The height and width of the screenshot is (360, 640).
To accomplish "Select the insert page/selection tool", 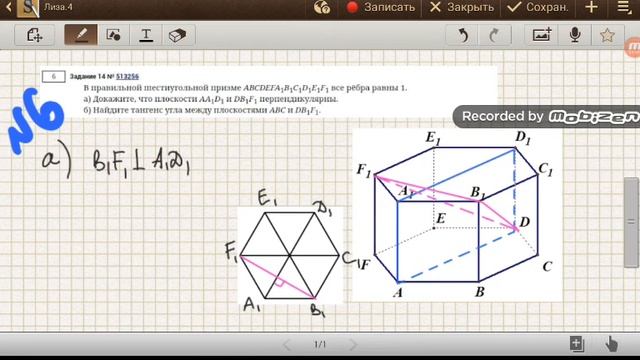I will coord(34,35).
